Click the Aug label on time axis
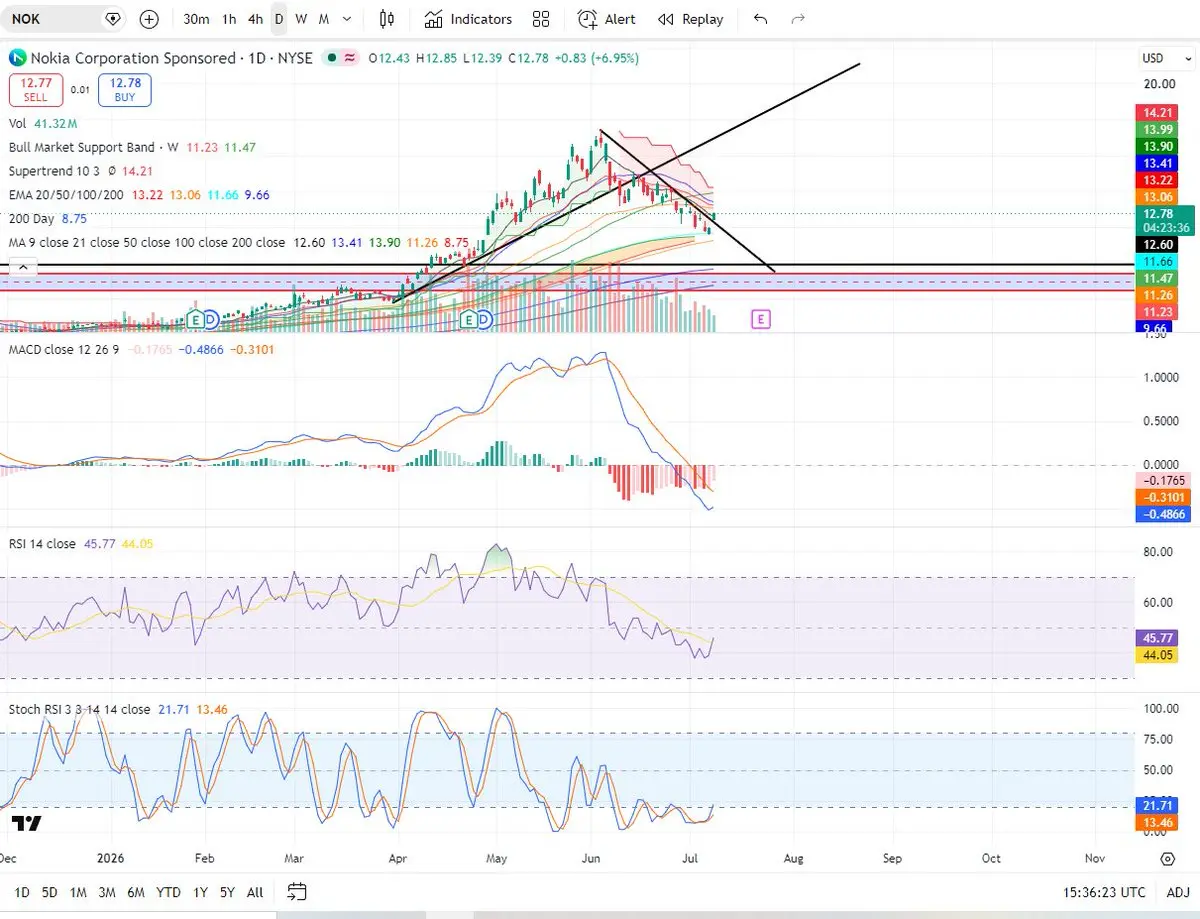Viewport: 1200px width, 919px height. tap(793, 858)
